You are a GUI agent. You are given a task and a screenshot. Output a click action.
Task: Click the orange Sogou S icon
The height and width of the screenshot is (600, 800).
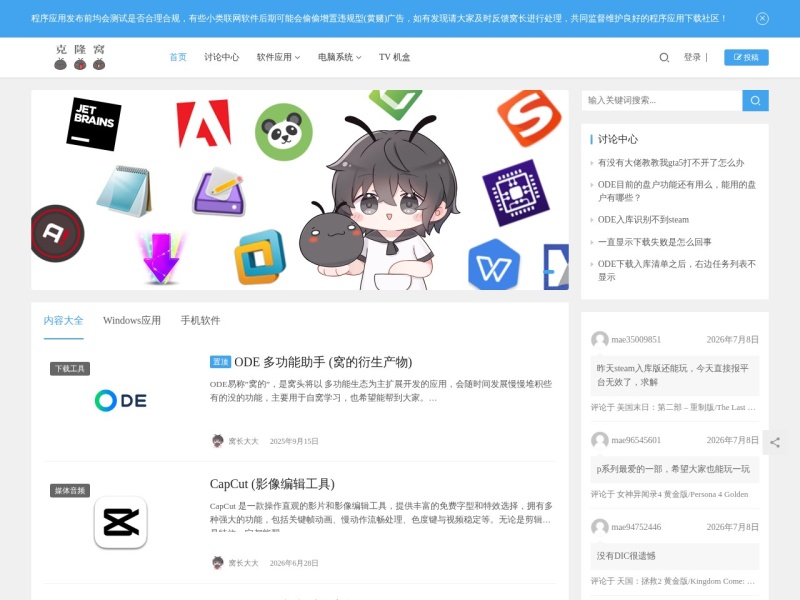(x=529, y=118)
